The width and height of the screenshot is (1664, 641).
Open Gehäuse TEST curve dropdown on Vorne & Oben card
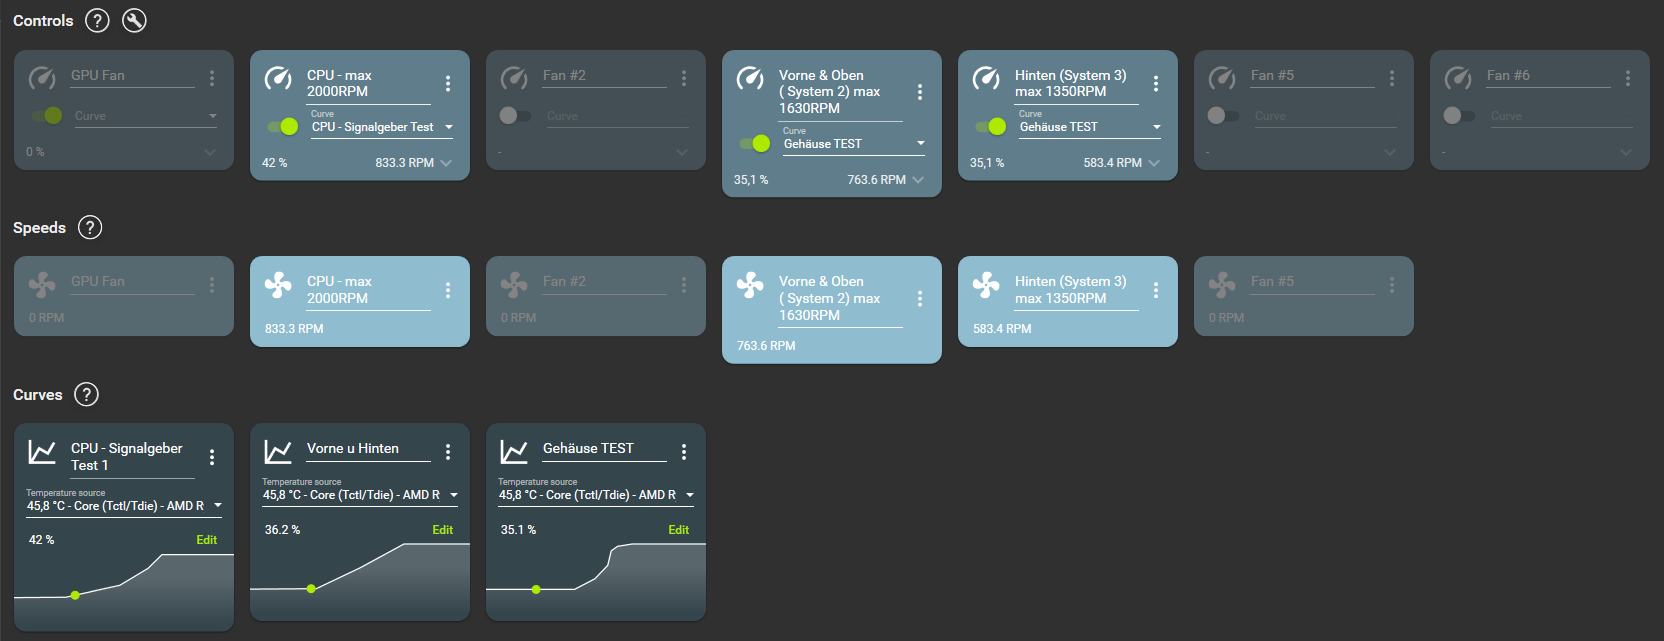[x=855, y=144]
